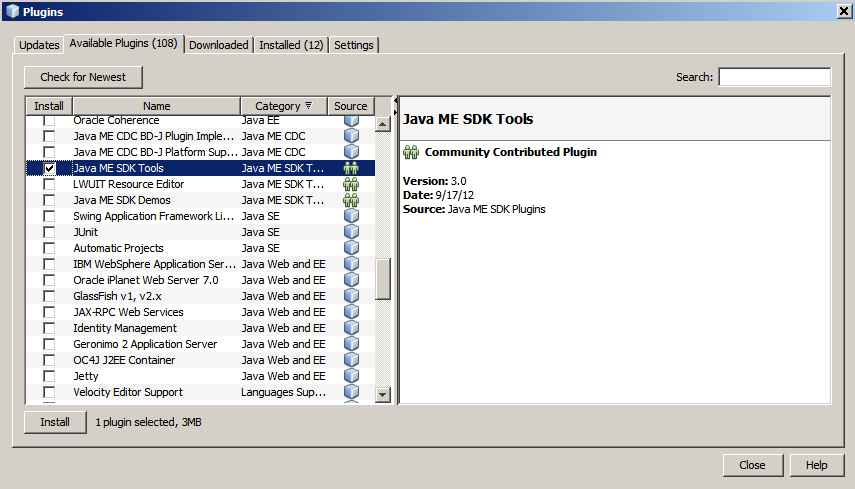Switch to the Installed (12) tab
Screen dimensions: 855x489
click(291, 45)
